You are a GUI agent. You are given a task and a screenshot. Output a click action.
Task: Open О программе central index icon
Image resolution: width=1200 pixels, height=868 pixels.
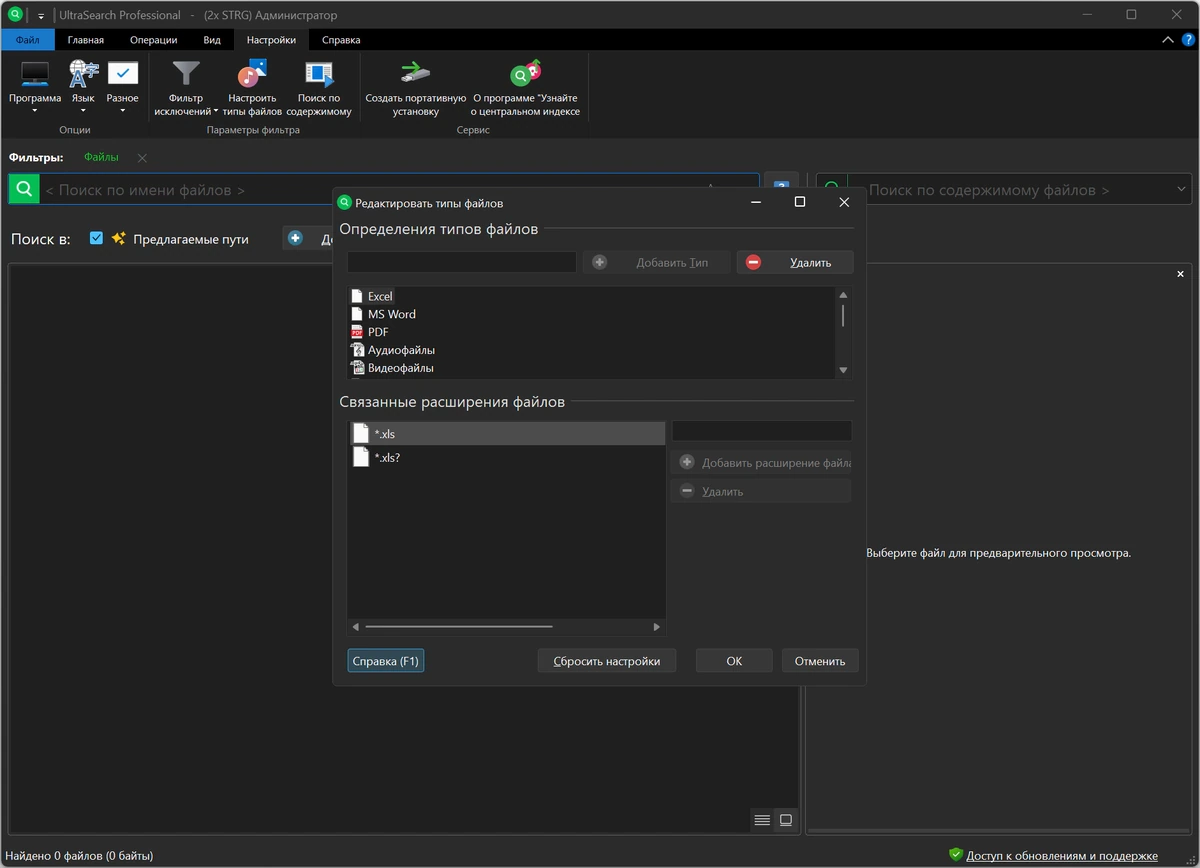(525, 73)
